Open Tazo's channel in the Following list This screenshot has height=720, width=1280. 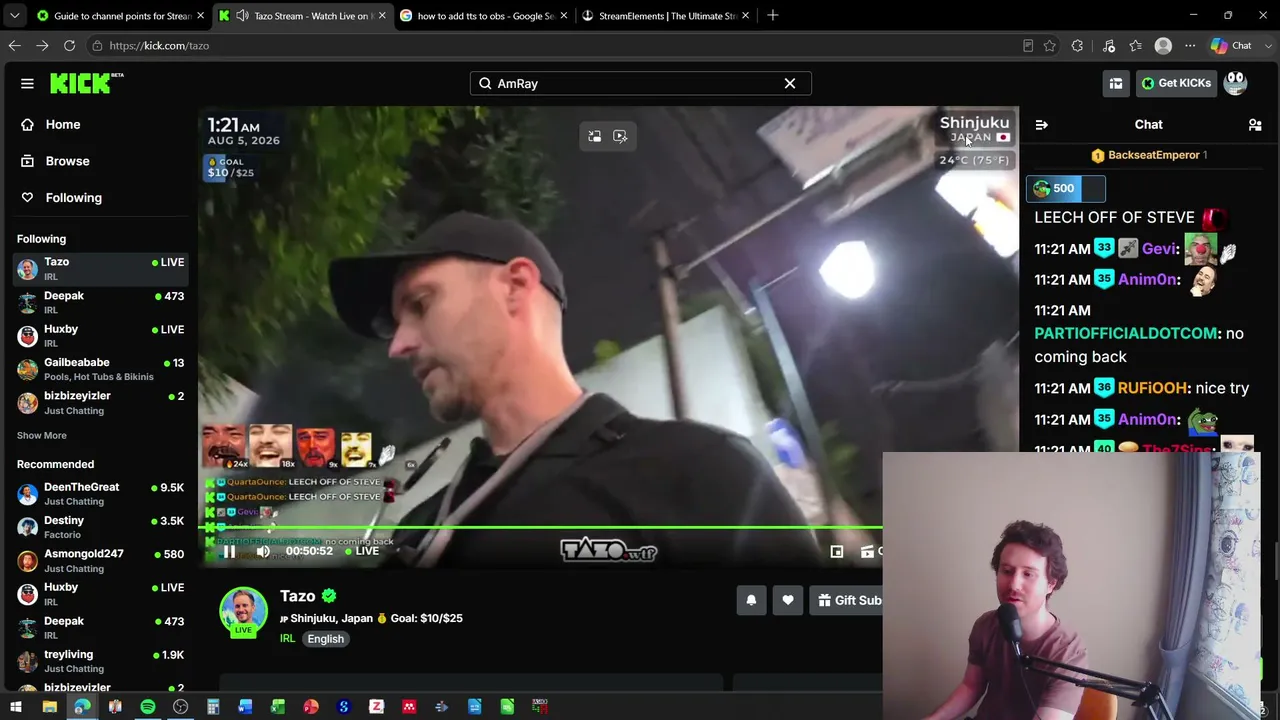click(x=100, y=268)
